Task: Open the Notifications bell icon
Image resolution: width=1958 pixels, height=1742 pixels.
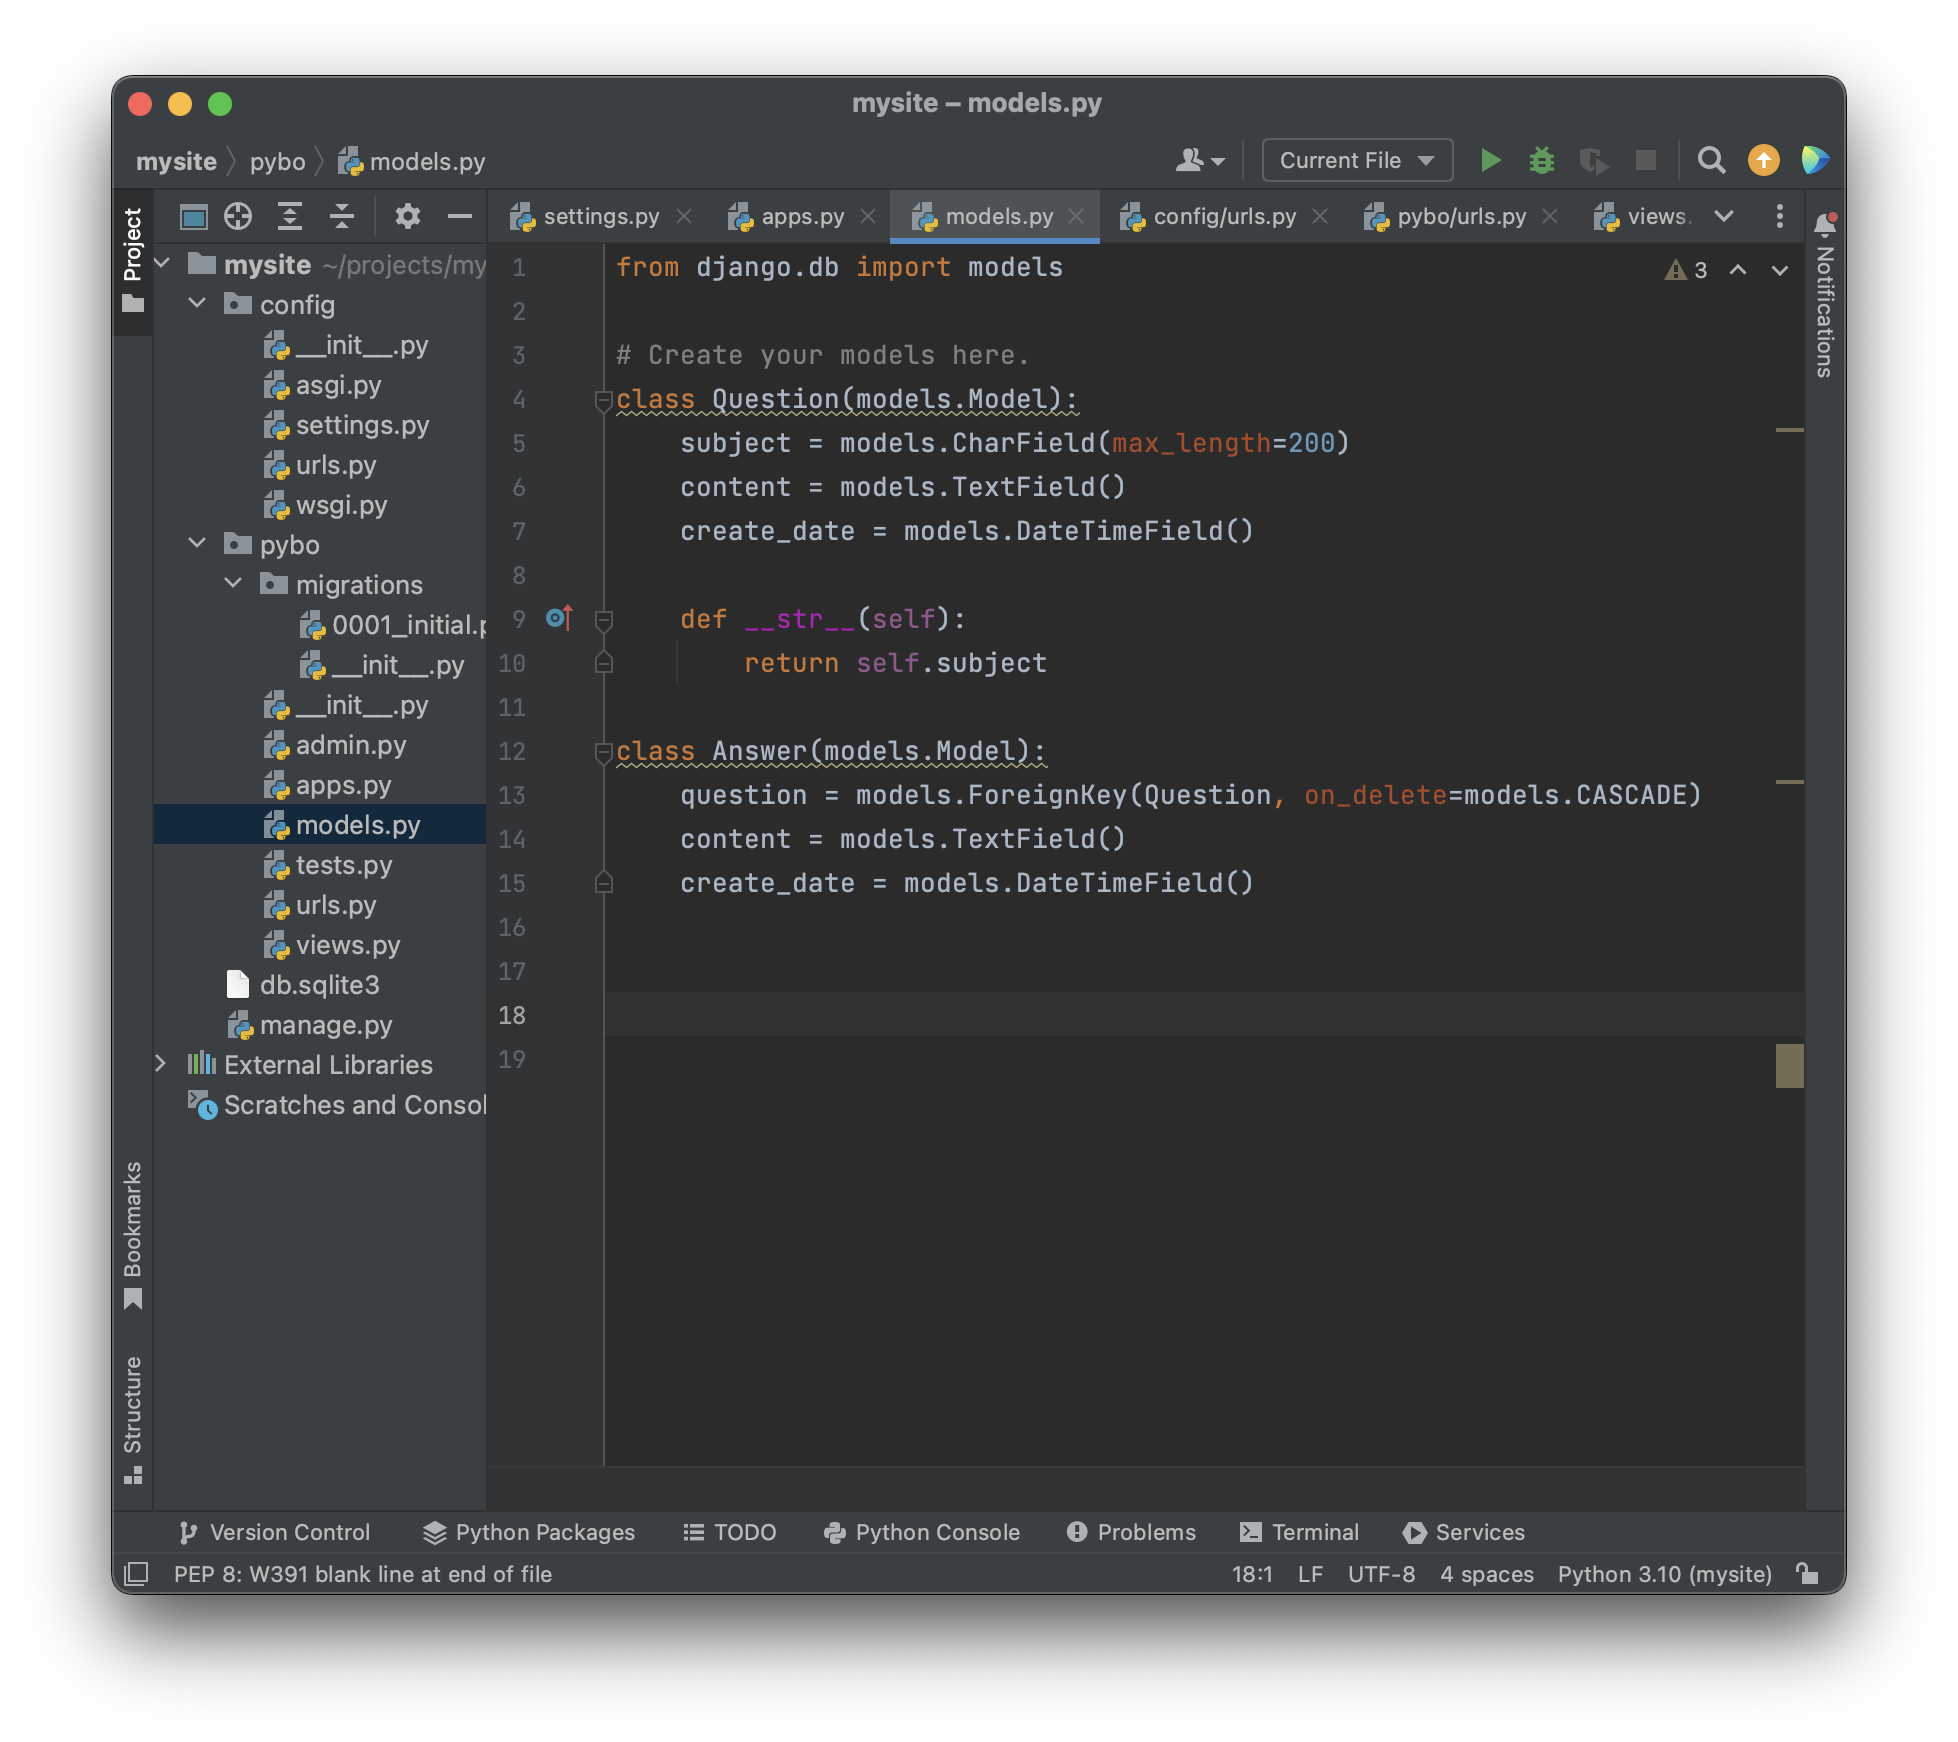Action: (1824, 224)
